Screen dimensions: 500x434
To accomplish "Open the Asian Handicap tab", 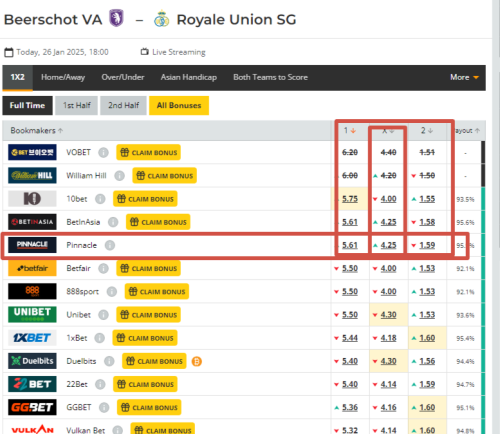I will [189, 77].
